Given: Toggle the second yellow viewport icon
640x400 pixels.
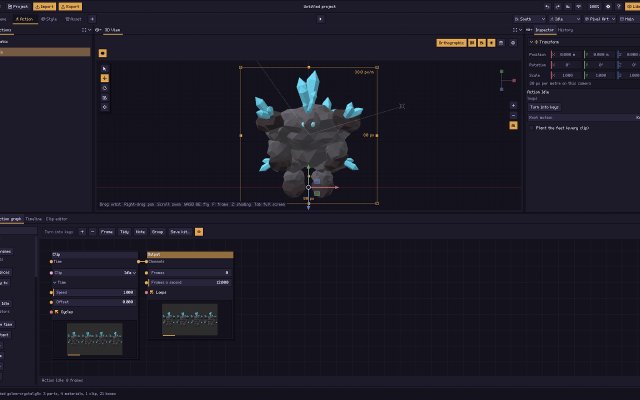Looking at the screenshot, I should tap(482, 43).
